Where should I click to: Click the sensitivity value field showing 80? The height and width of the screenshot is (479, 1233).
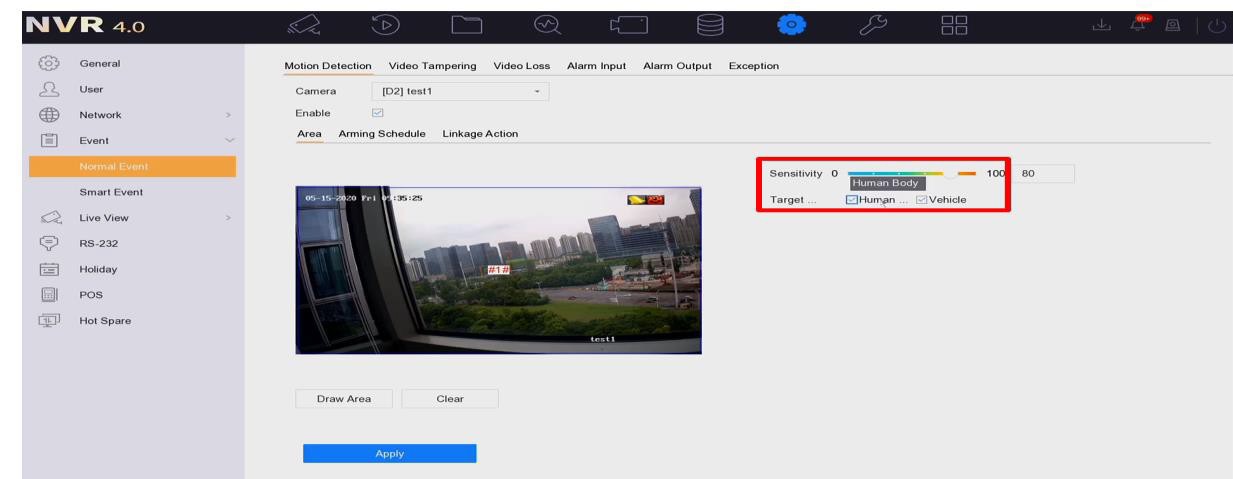tap(1043, 174)
